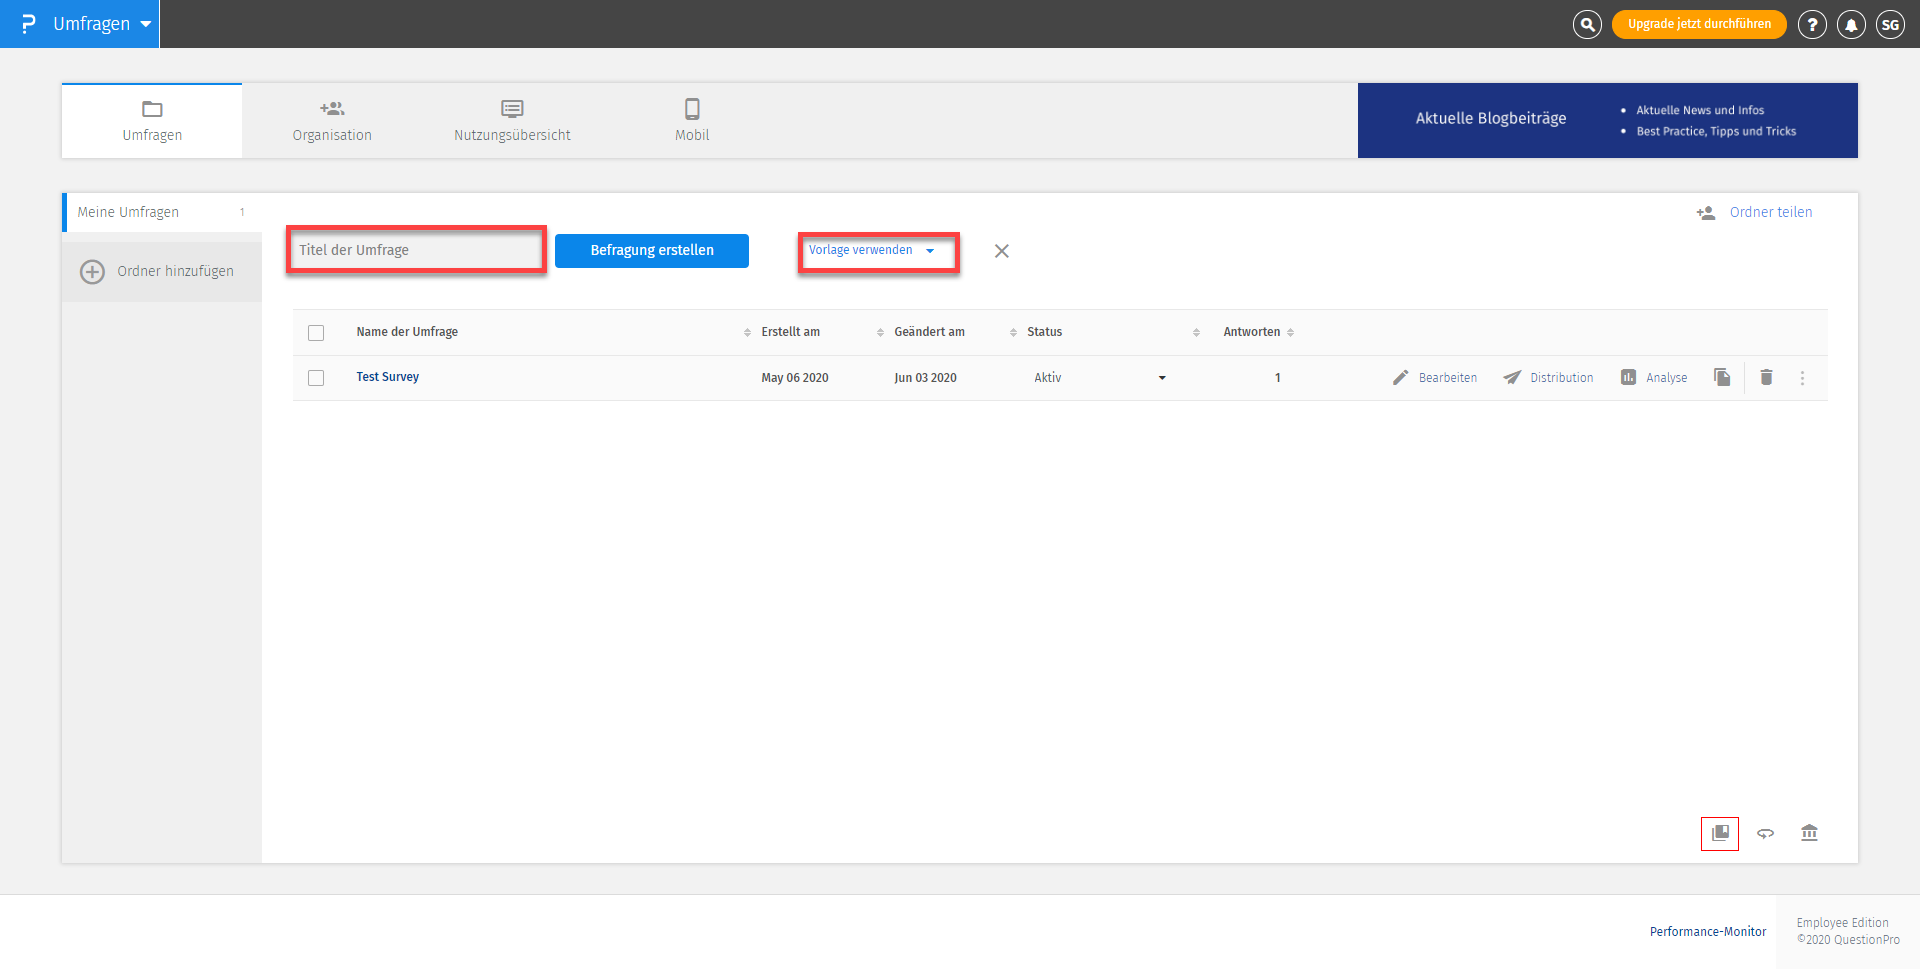Click the May 06 2020 created date
Image resolution: width=1920 pixels, height=969 pixels.
tap(795, 378)
